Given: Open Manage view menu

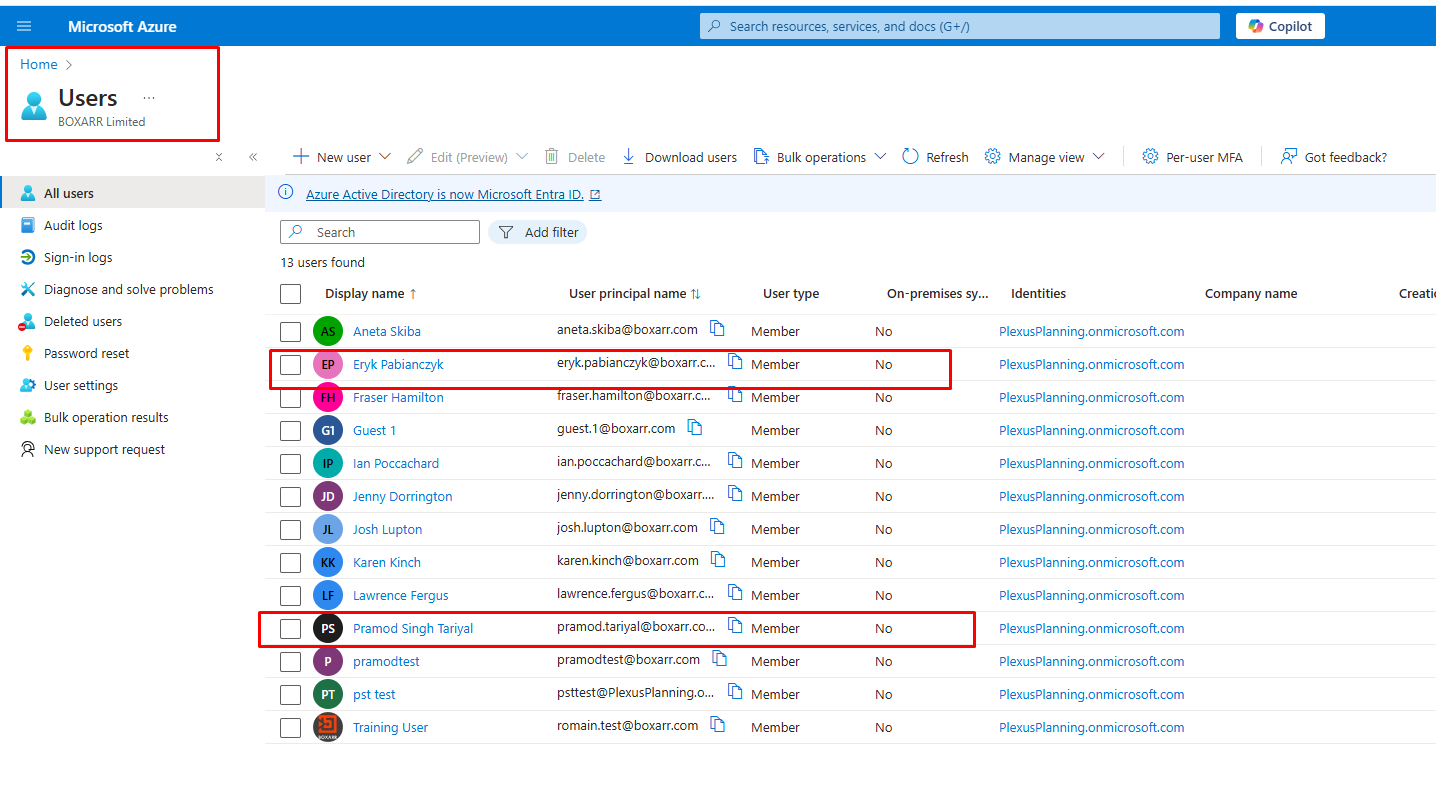Looking at the screenshot, I should pyautogui.click(x=1035, y=157).
